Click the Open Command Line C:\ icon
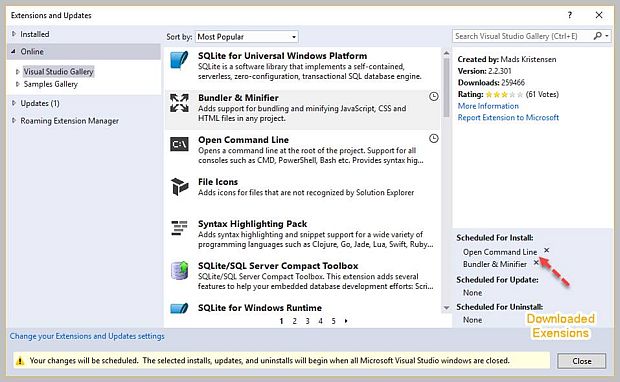The image size is (620, 382). click(179, 144)
